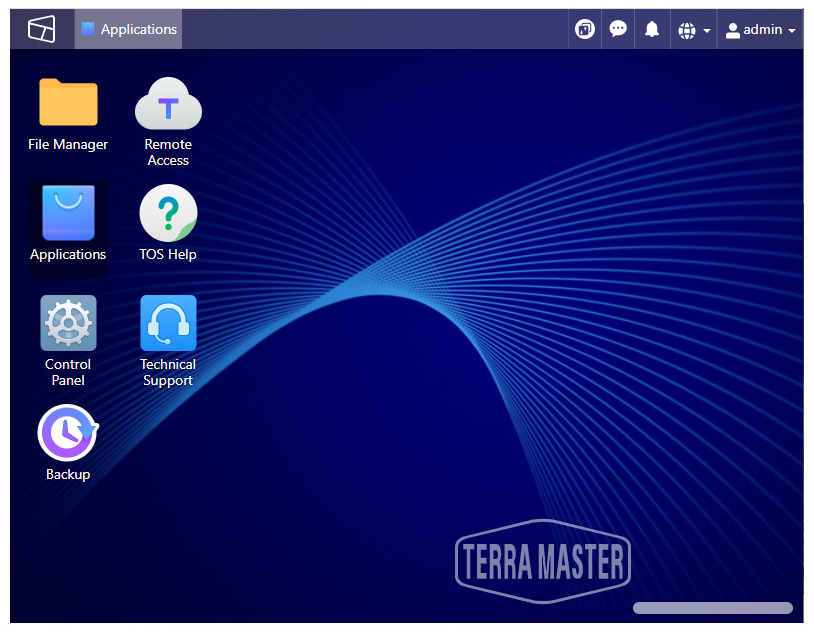Open the language globe dropdown
The image size is (814, 635).
(x=694, y=30)
